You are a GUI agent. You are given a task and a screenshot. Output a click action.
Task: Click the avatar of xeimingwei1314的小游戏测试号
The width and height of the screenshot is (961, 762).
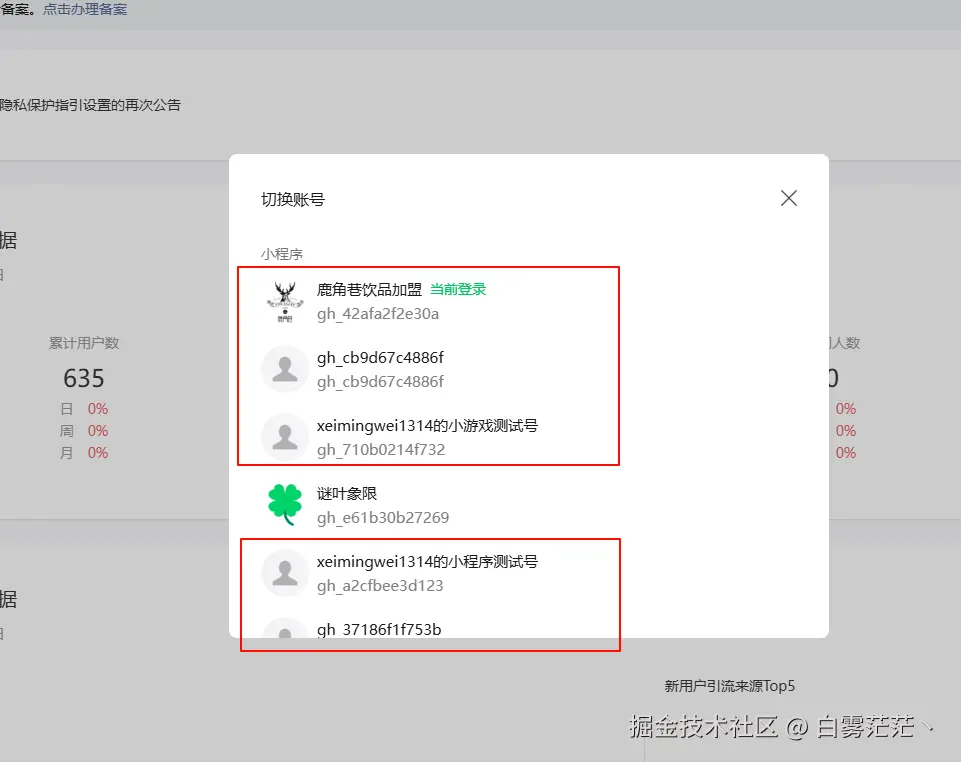[284, 436]
